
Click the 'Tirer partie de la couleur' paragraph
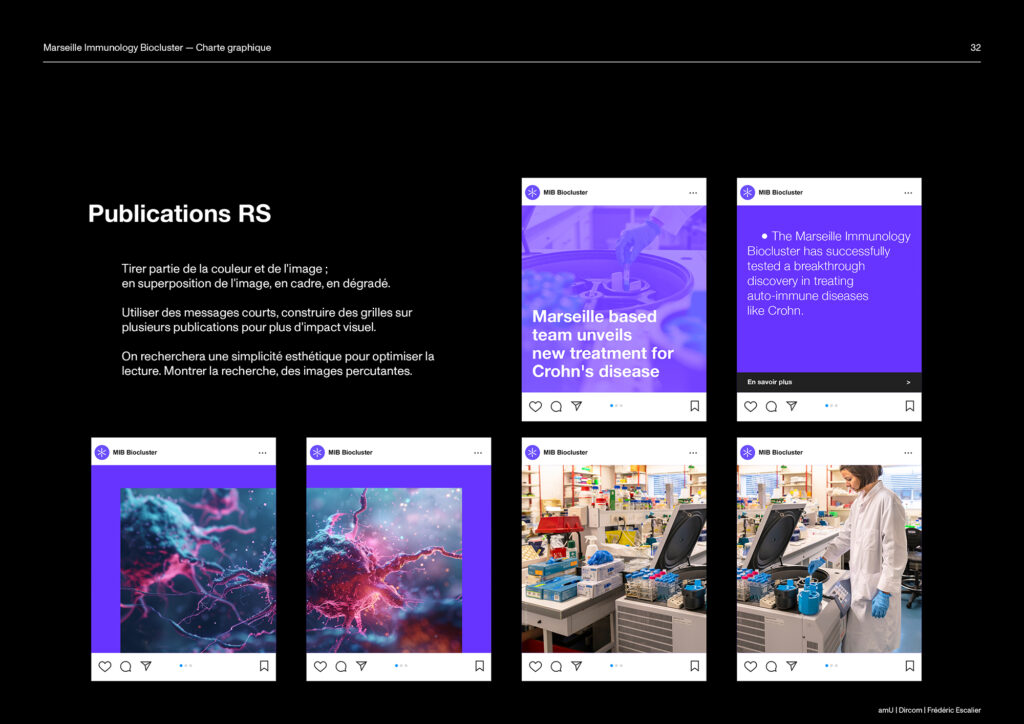click(x=256, y=276)
